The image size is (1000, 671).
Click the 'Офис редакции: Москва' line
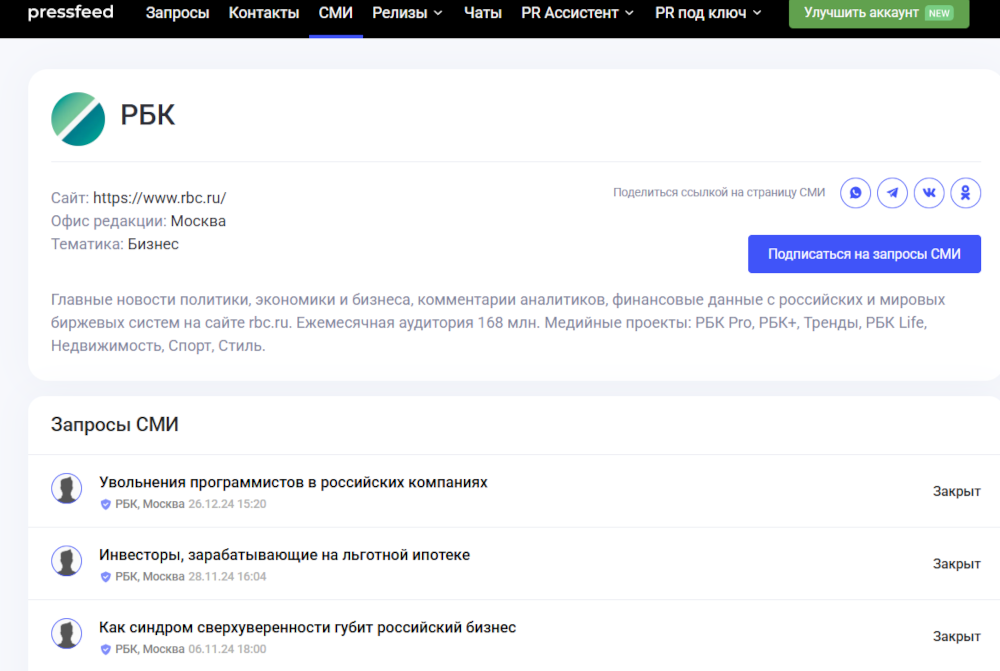coord(138,221)
